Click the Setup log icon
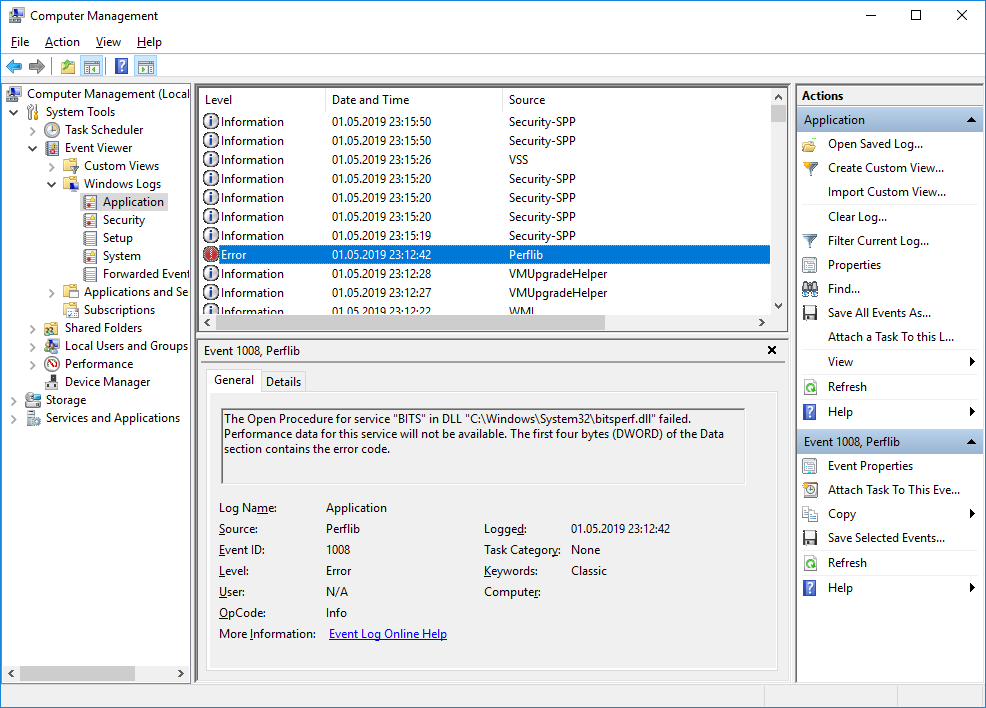 click(x=91, y=238)
